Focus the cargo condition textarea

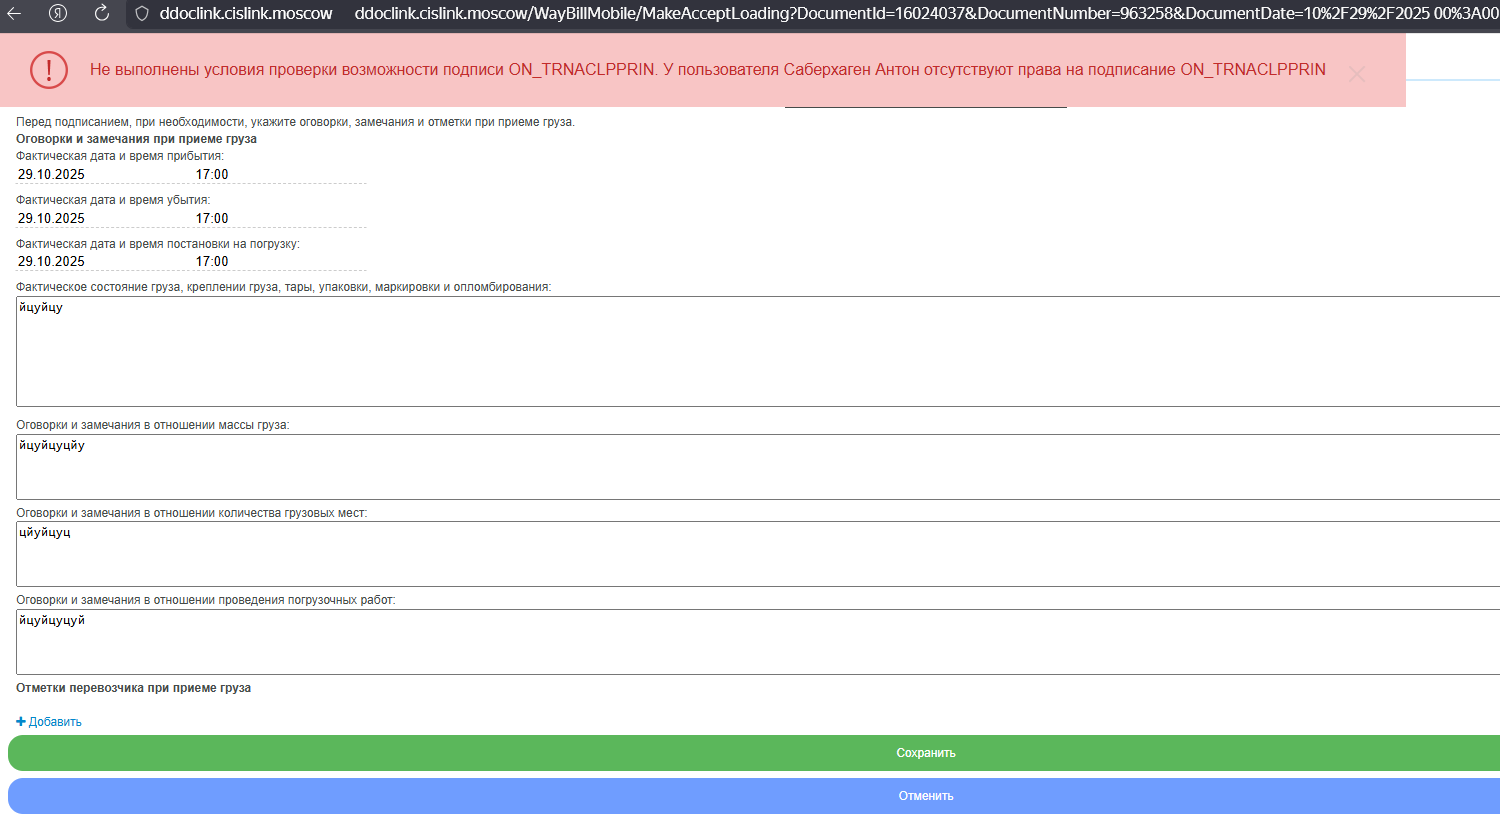pyautogui.click(x=758, y=351)
